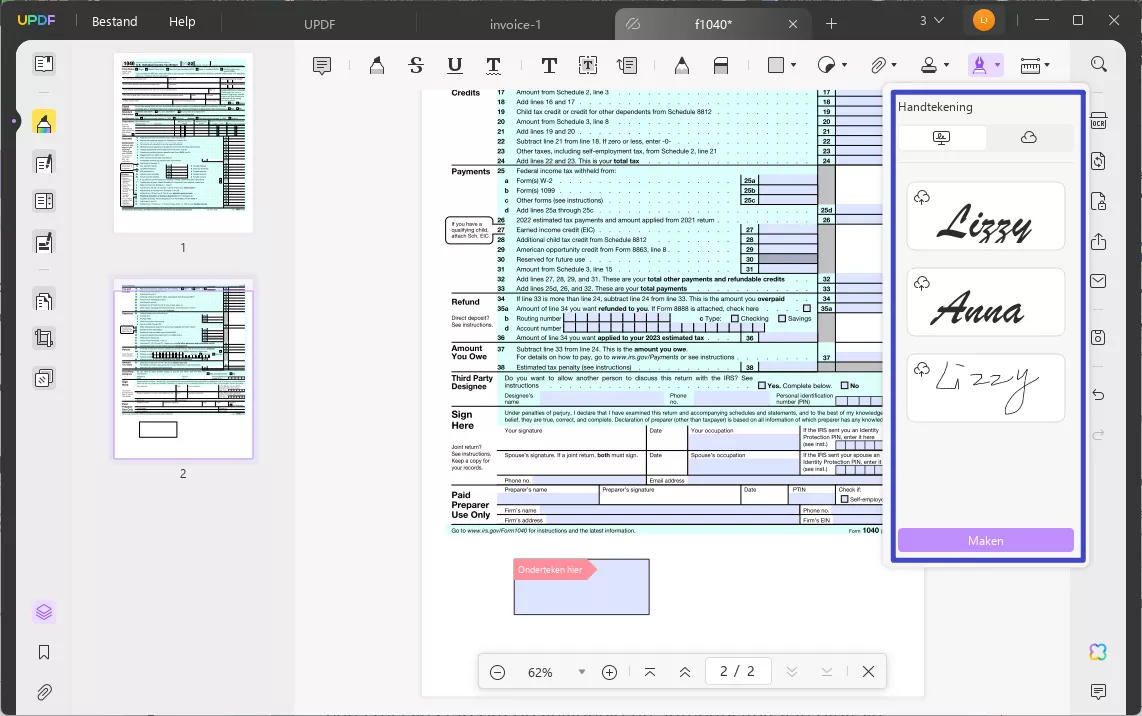Image resolution: width=1142 pixels, height=716 pixels.
Task: Open the window count '3' dropdown
Action: pos(931,20)
